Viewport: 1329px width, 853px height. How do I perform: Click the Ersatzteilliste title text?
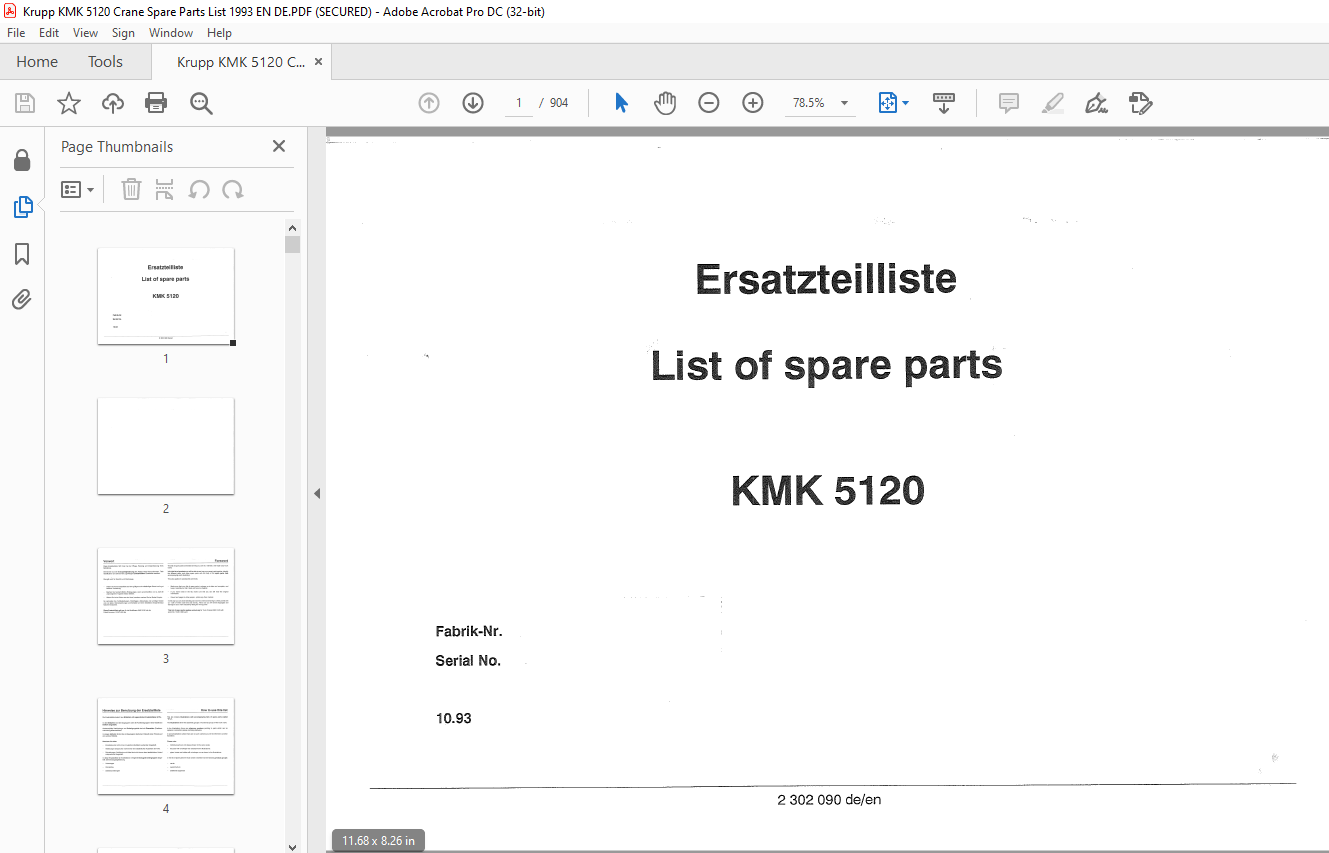pyautogui.click(x=826, y=279)
